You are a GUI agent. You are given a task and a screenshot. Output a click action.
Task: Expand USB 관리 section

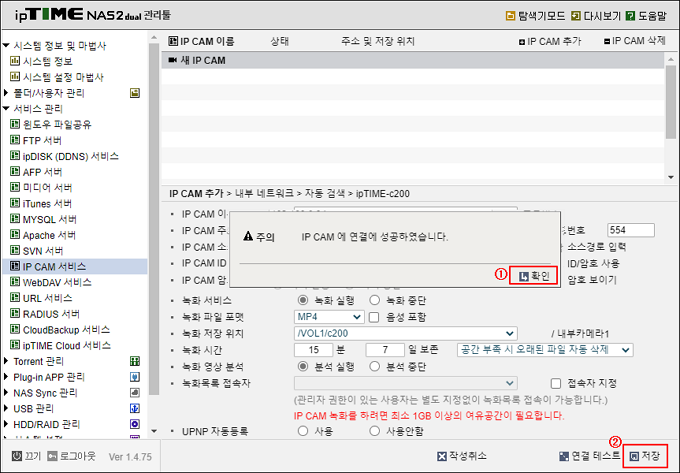coord(6,408)
